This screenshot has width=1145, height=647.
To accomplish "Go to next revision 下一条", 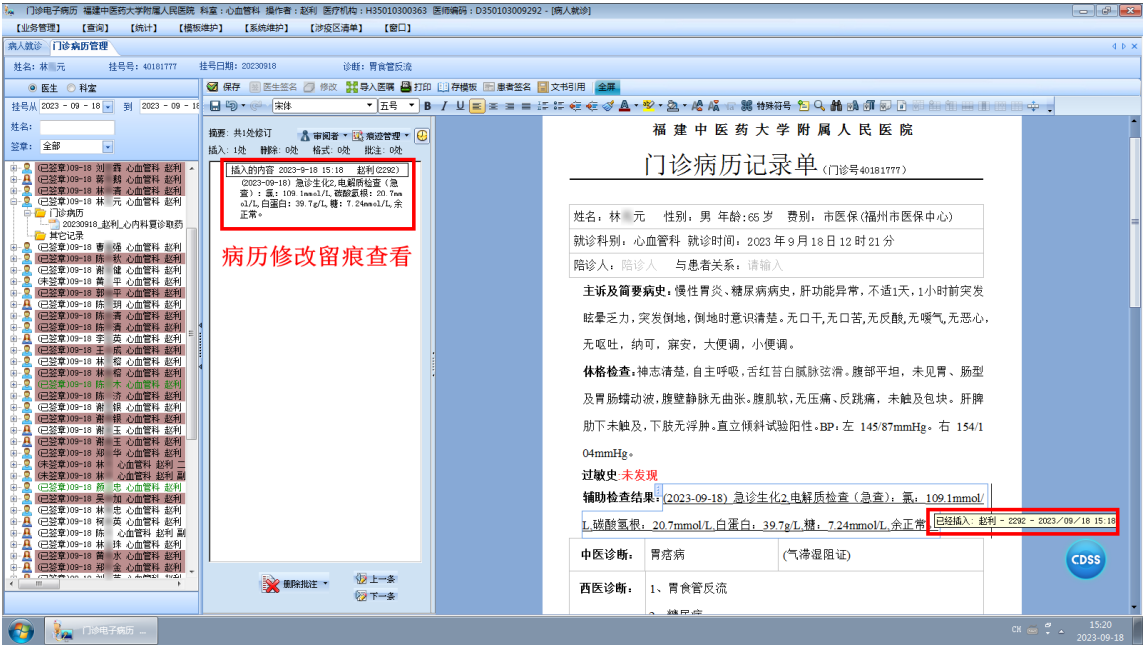I will pyautogui.click(x=375, y=596).
